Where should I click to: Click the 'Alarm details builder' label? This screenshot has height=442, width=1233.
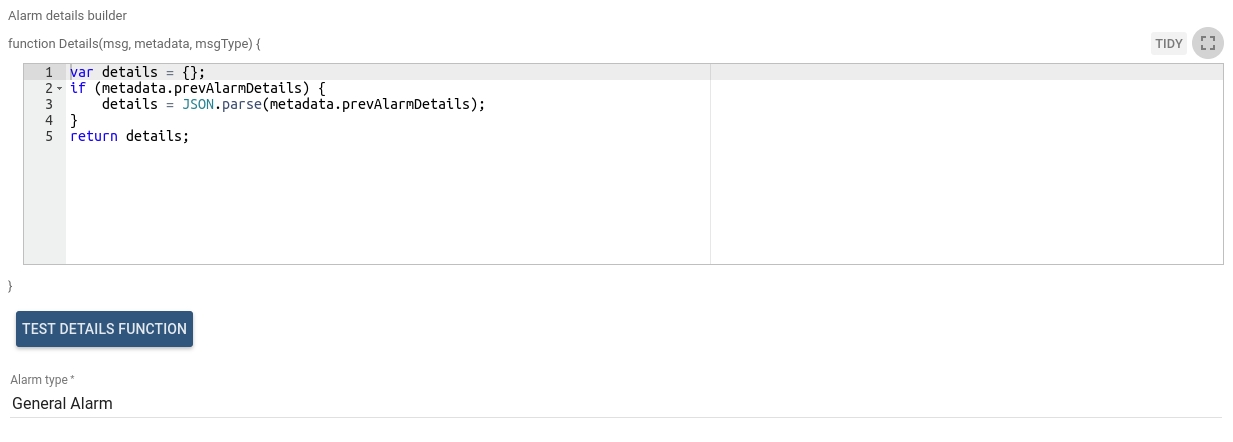point(67,16)
